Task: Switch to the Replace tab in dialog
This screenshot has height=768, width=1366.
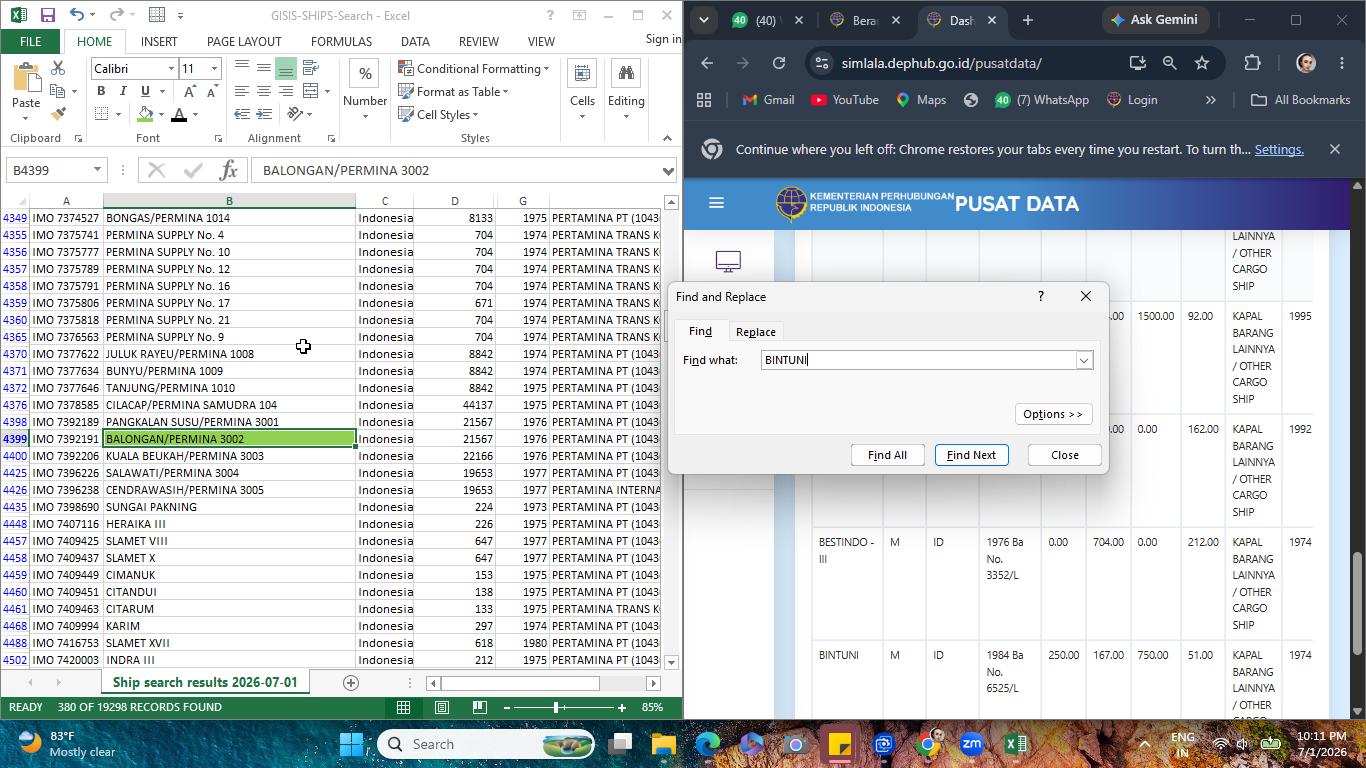Action: coord(755,332)
